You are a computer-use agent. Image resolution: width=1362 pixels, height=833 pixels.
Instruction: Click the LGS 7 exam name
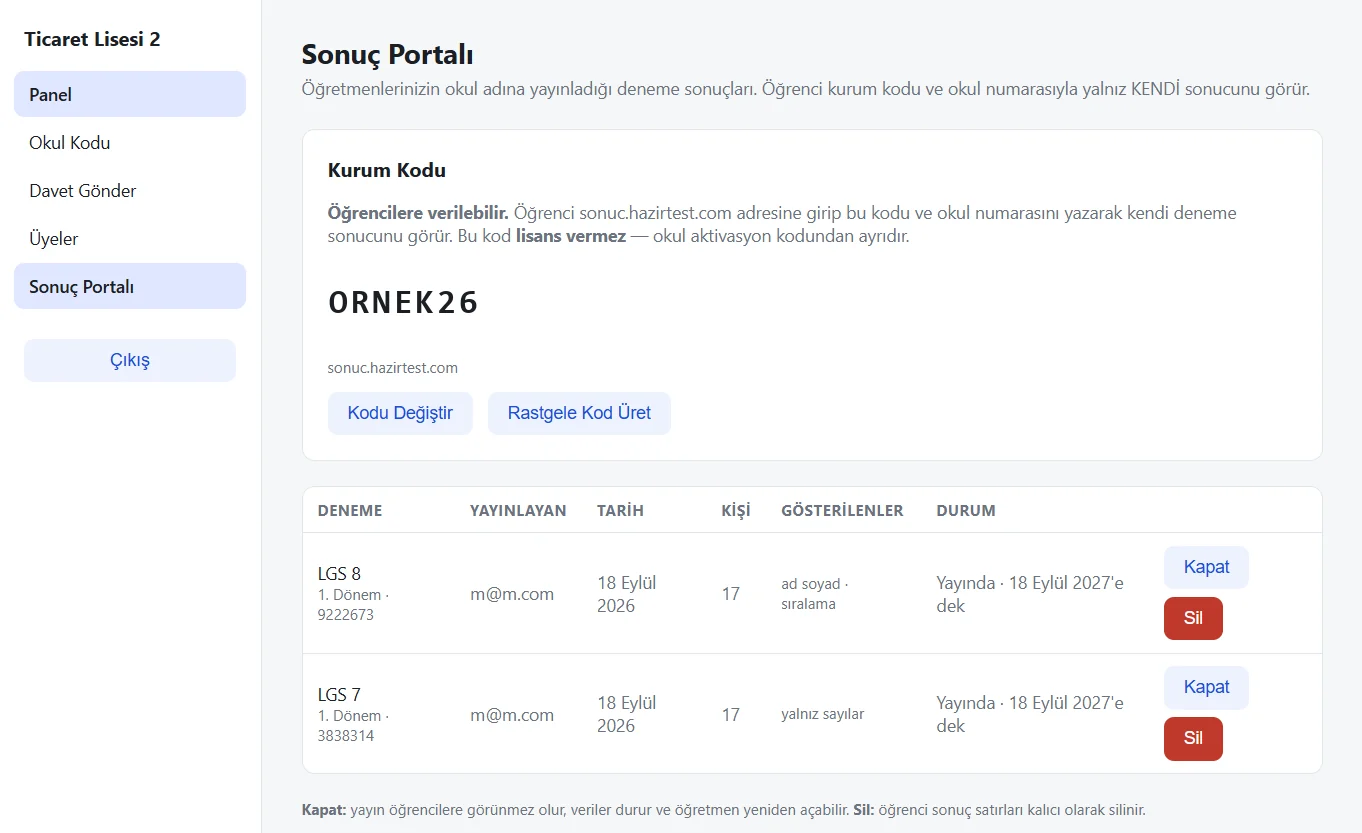(339, 695)
